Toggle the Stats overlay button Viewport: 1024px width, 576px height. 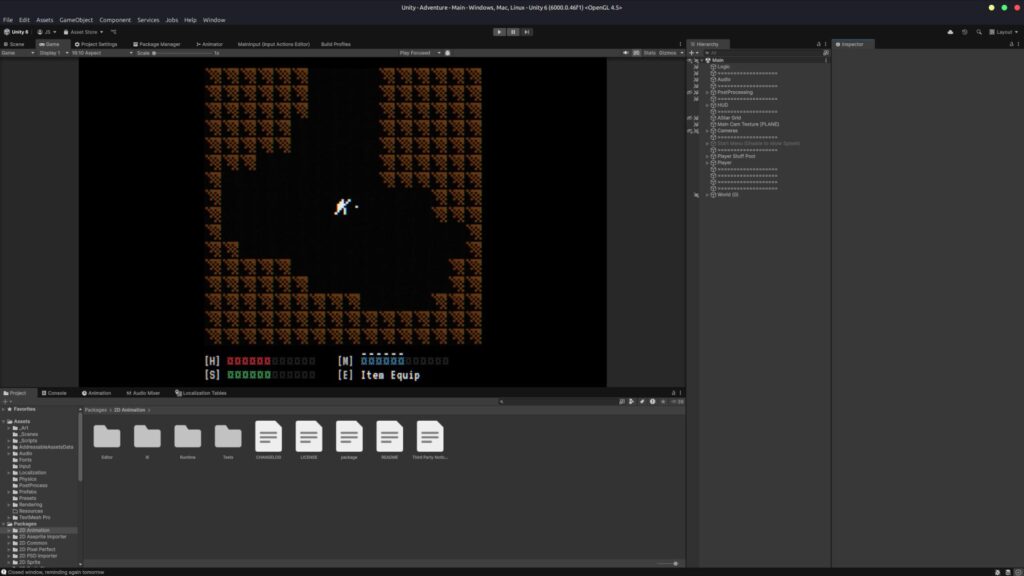pyautogui.click(x=649, y=53)
